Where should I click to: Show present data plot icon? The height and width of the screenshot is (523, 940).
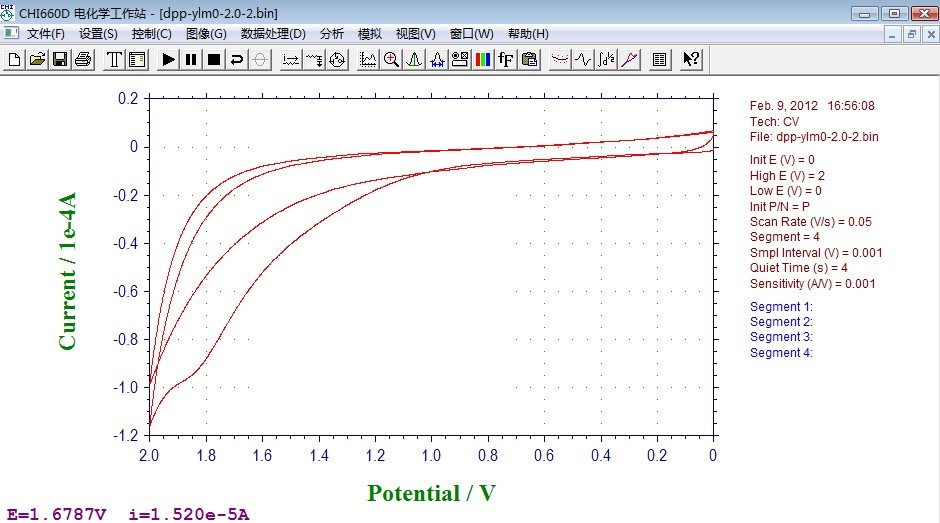[368, 59]
